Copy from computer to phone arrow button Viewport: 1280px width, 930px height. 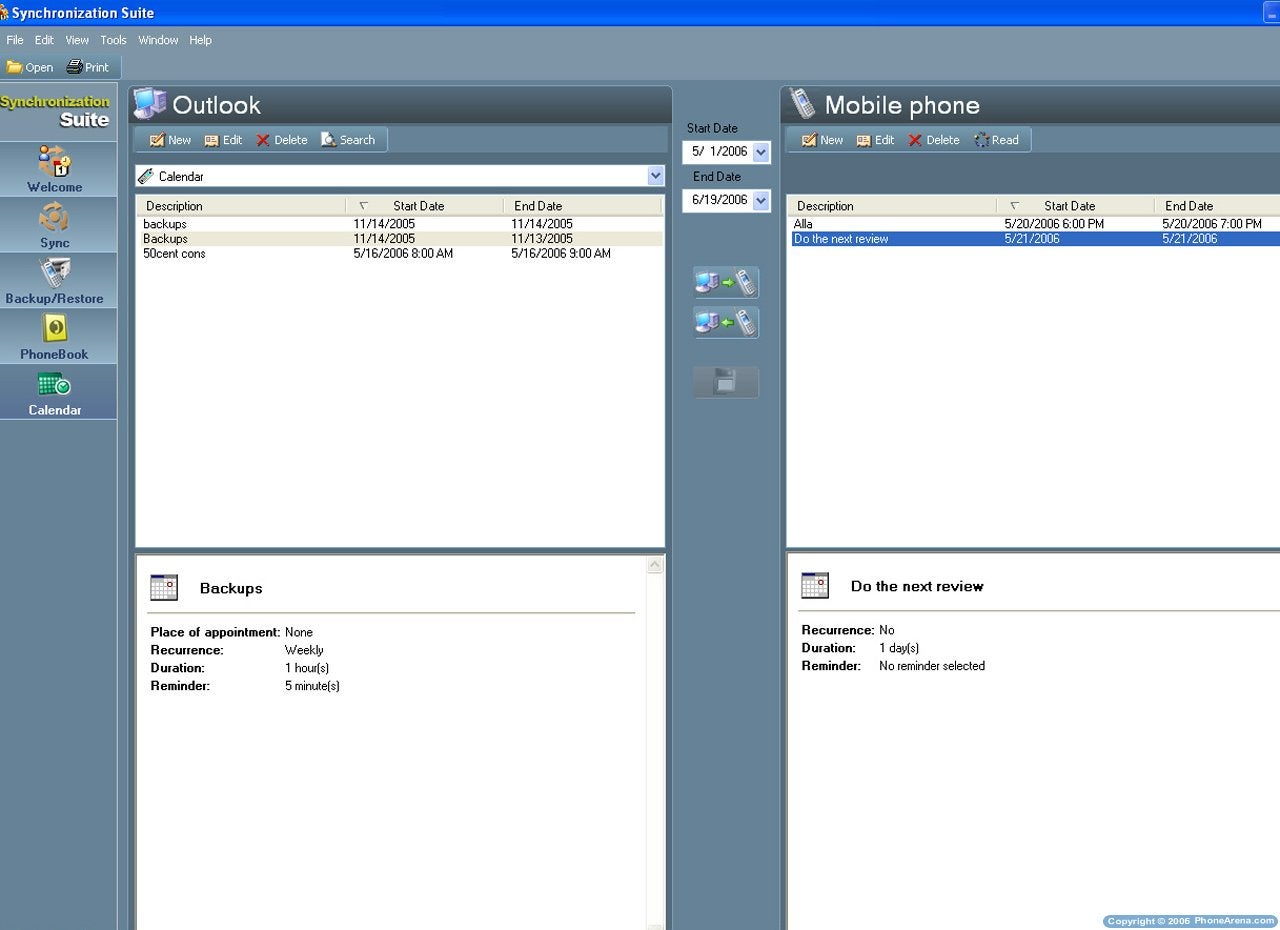(x=726, y=283)
